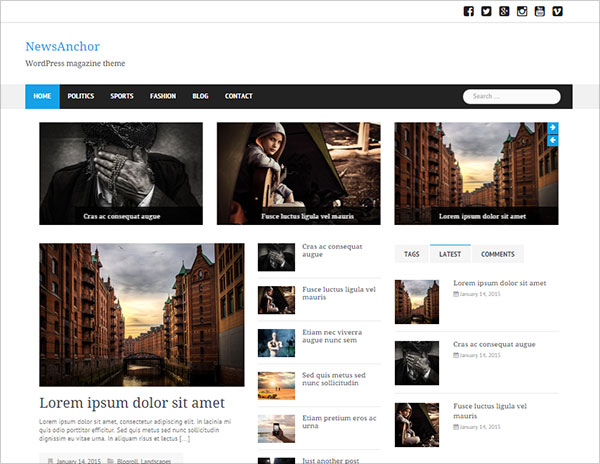Focus the Search input field
This screenshot has width=600, height=464.
(x=512, y=96)
